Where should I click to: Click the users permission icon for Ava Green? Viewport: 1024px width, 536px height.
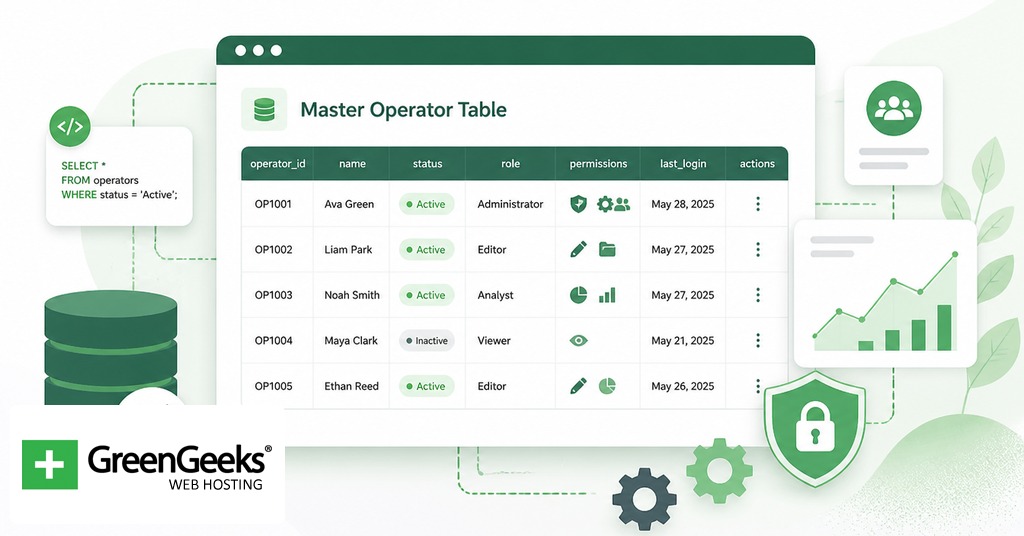click(622, 204)
